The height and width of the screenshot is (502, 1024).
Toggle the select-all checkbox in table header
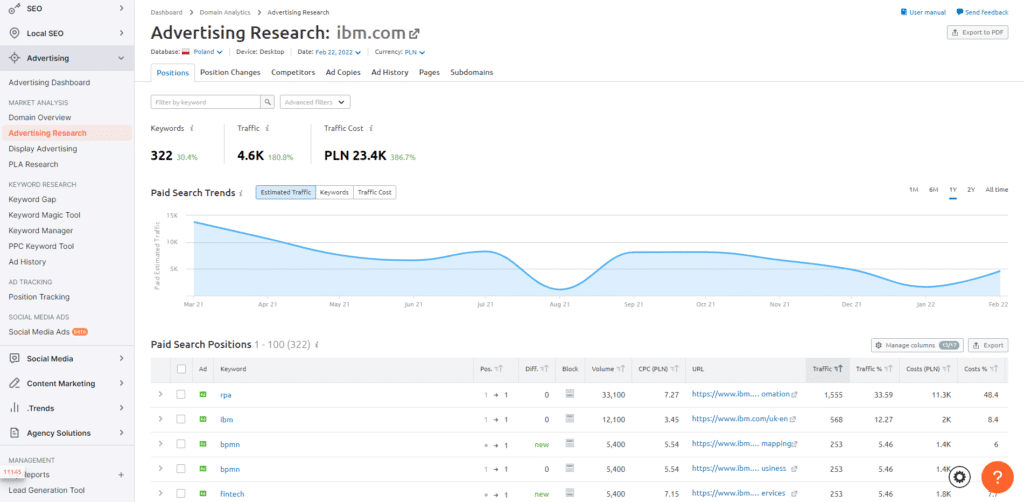182,369
